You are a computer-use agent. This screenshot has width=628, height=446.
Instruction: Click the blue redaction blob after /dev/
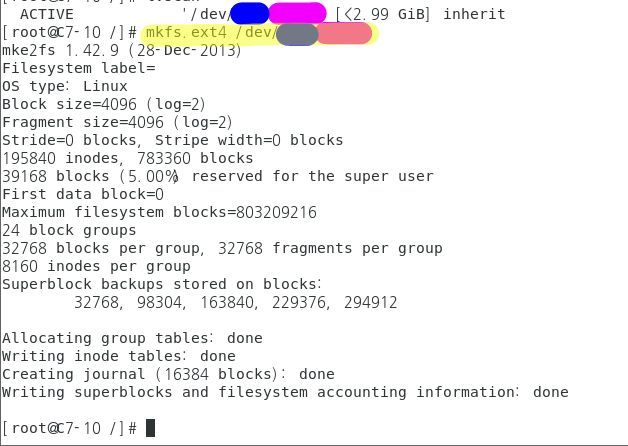tap(250, 13)
